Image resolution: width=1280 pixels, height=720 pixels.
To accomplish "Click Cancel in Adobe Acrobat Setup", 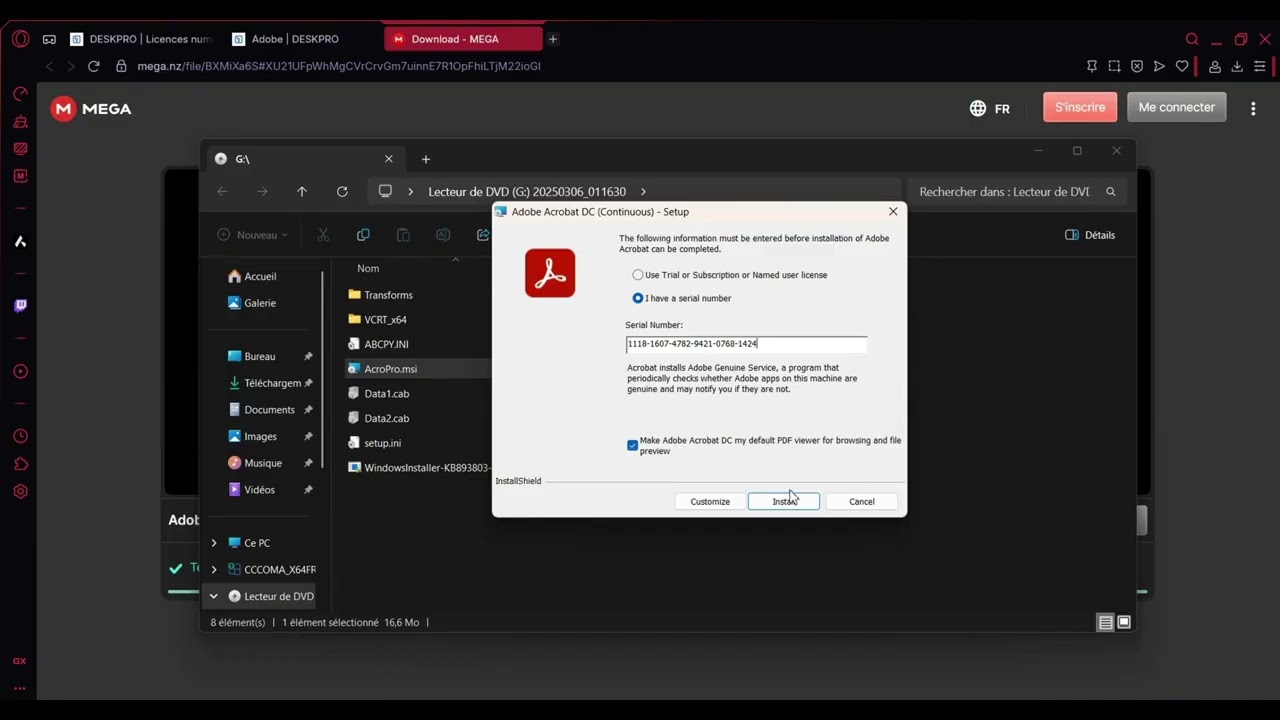I will [x=862, y=501].
